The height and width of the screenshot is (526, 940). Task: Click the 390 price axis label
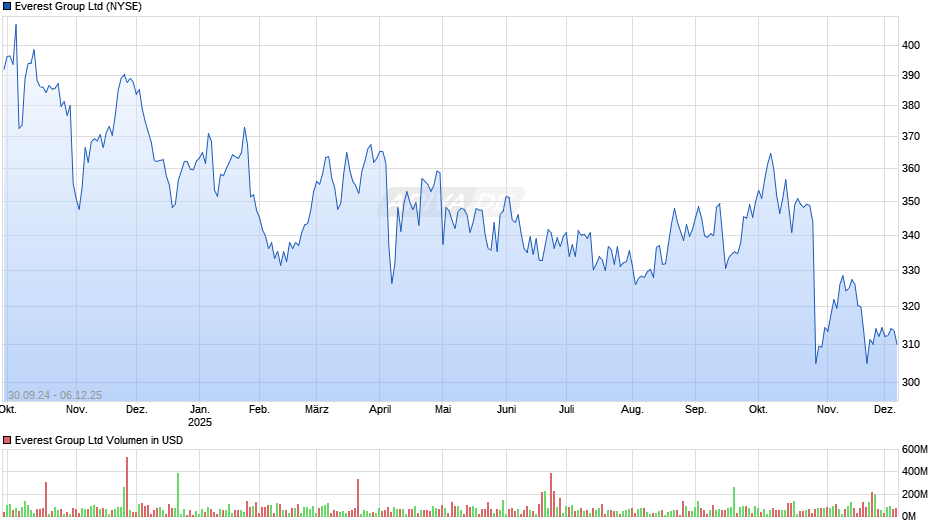911,76
